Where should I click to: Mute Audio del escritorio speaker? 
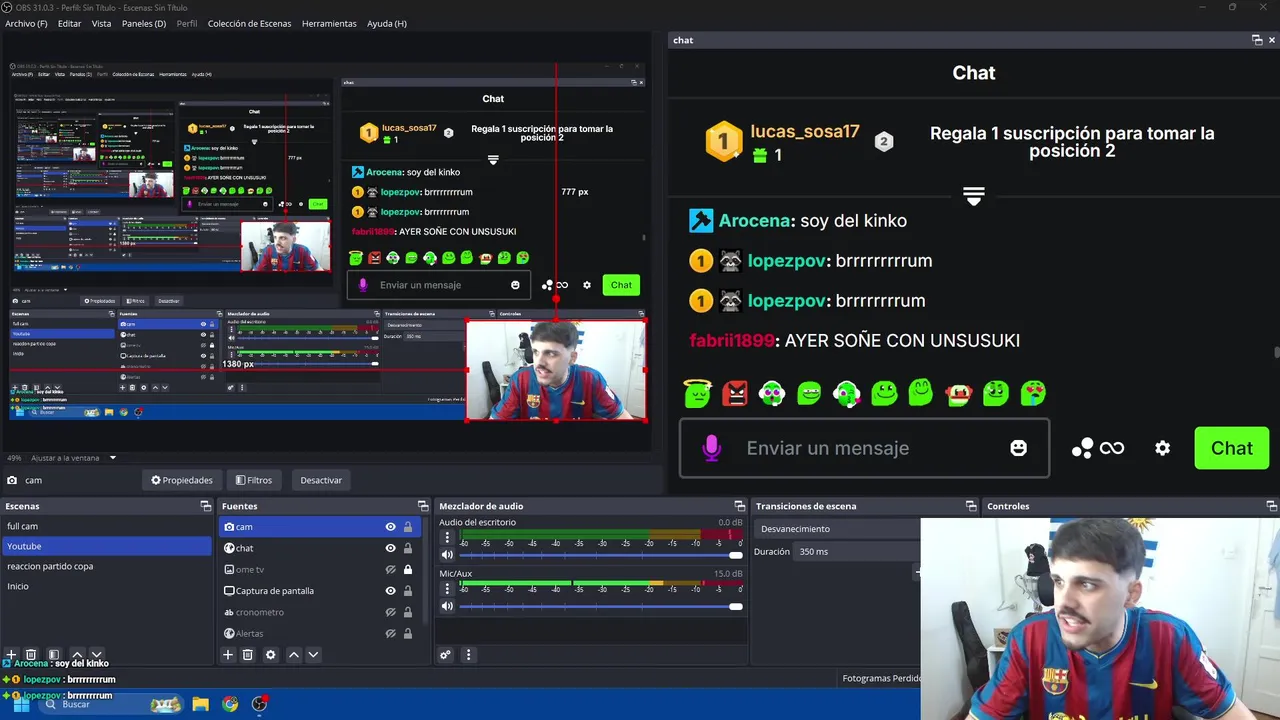[447, 555]
